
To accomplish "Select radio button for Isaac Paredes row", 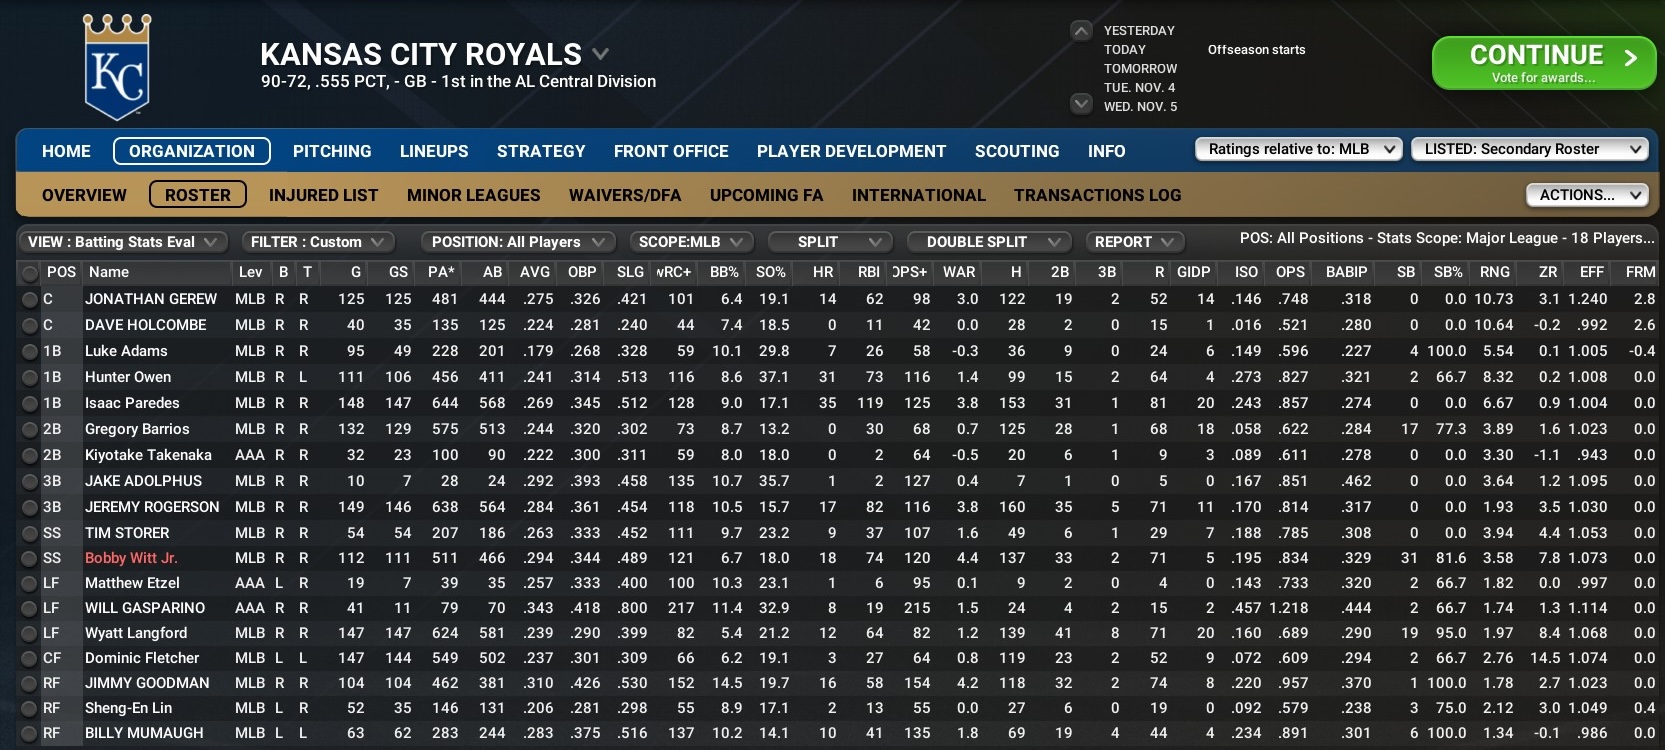I will [30, 403].
